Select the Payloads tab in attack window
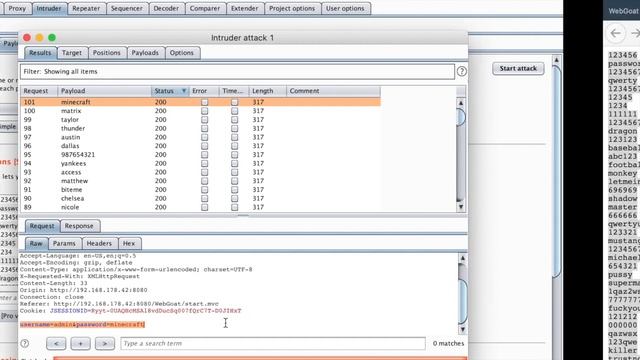The height and width of the screenshot is (360, 640). pyautogui.click(x=145, y=53)
